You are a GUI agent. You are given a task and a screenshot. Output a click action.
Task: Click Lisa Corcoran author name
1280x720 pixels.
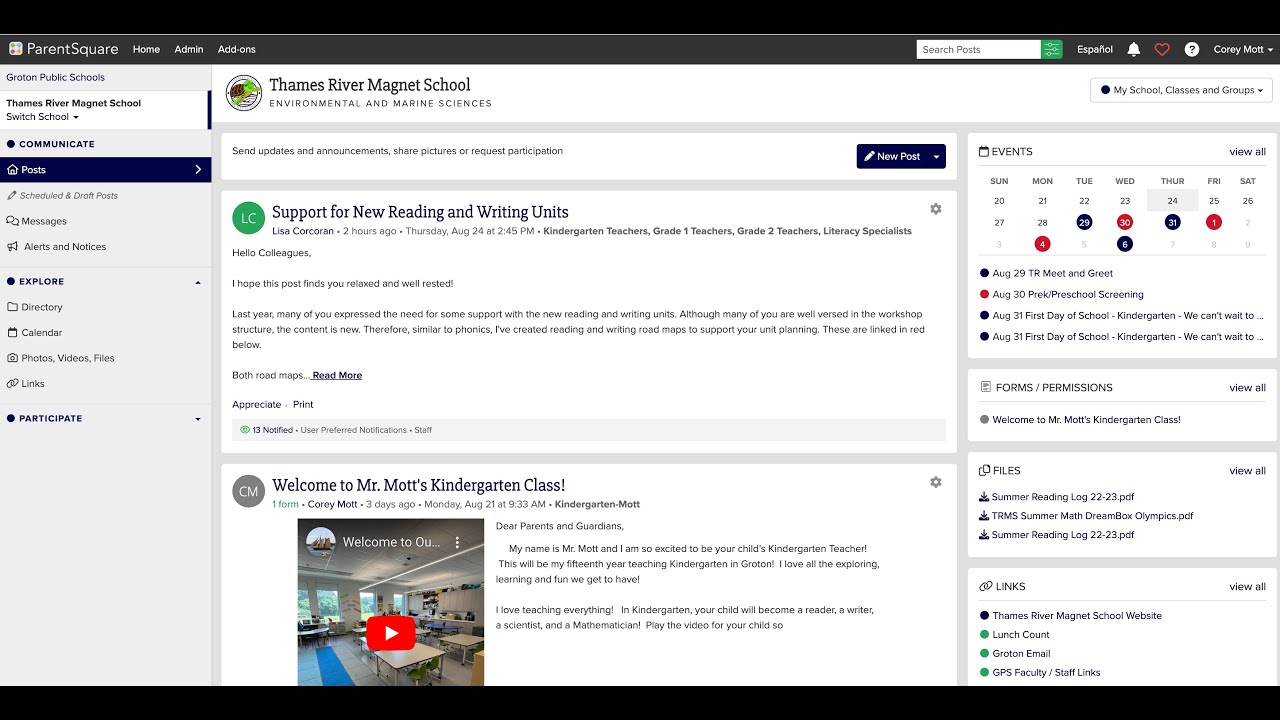pyautogui.click(x=303, y=231)
